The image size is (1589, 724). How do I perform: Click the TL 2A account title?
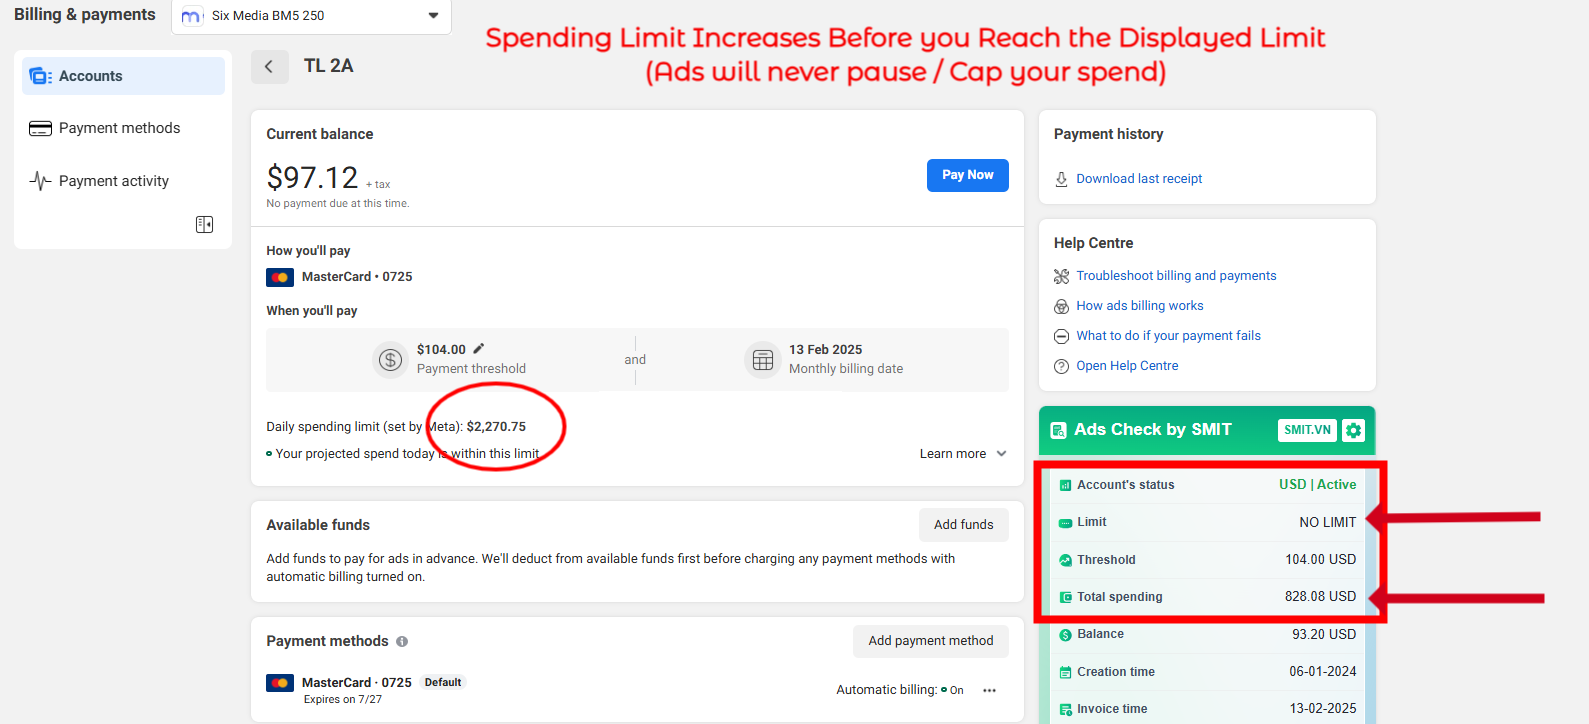tap(328, 66)
